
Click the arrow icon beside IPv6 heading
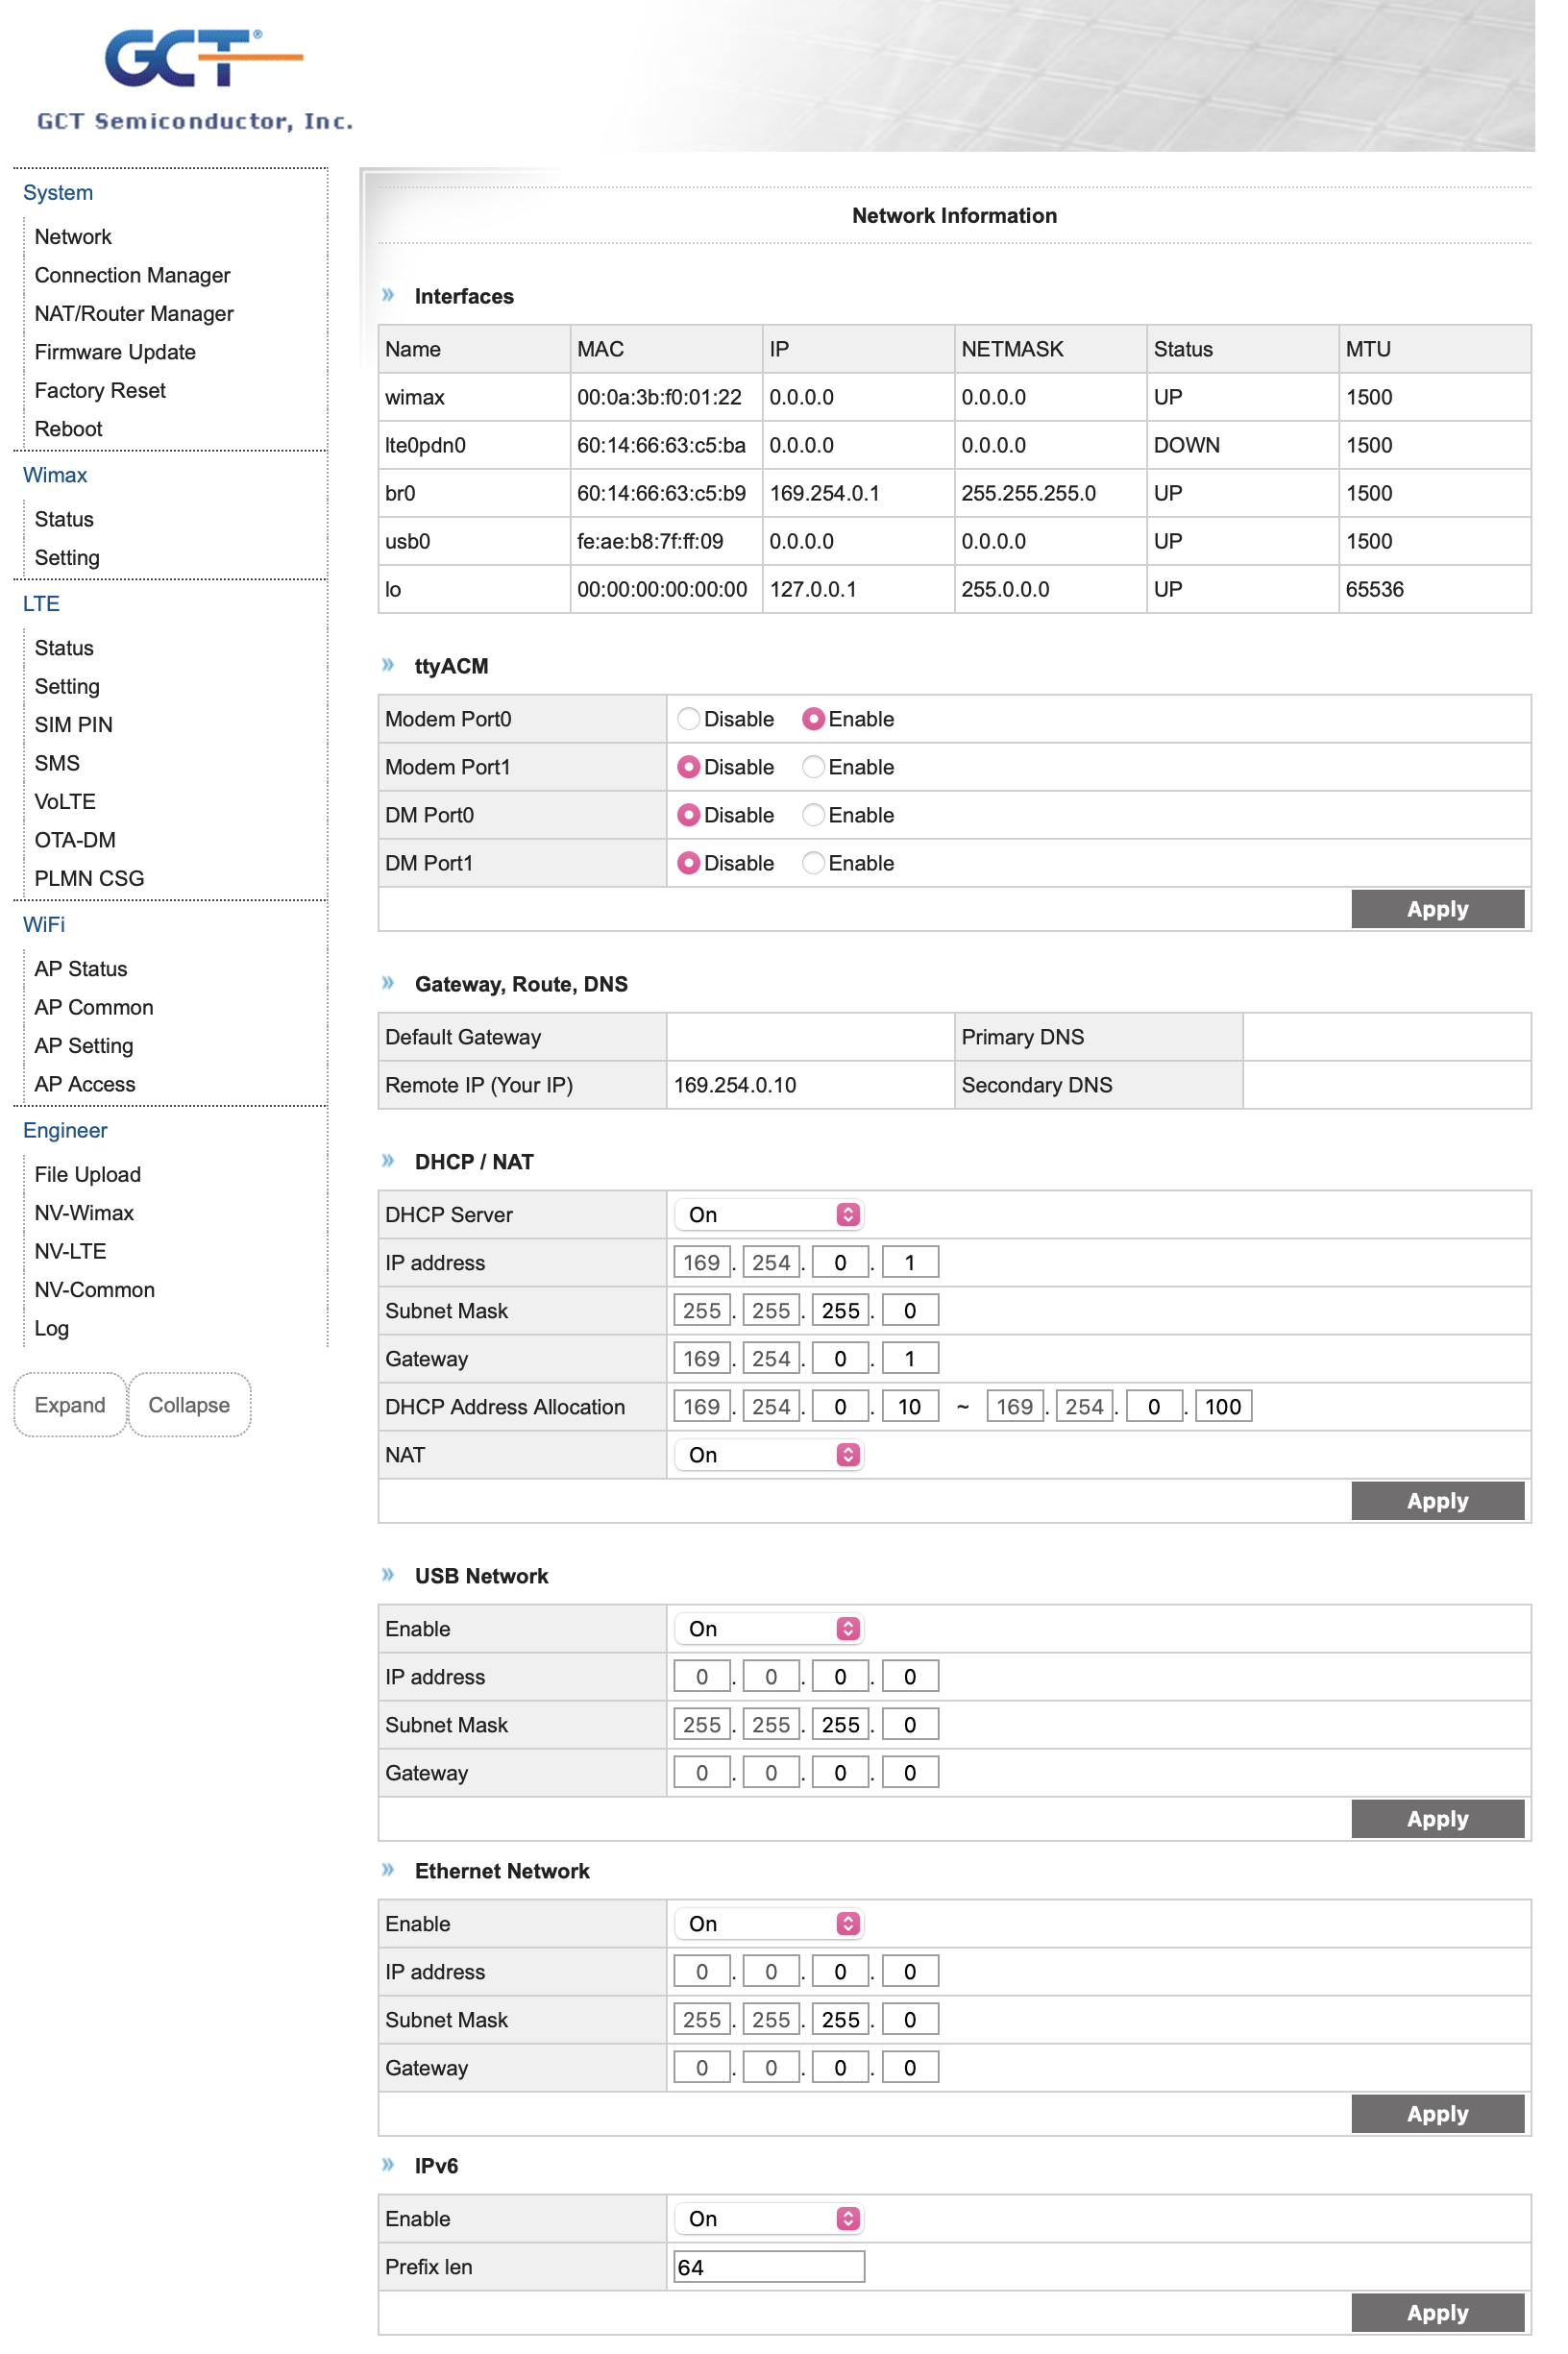tap(388, 2165)
